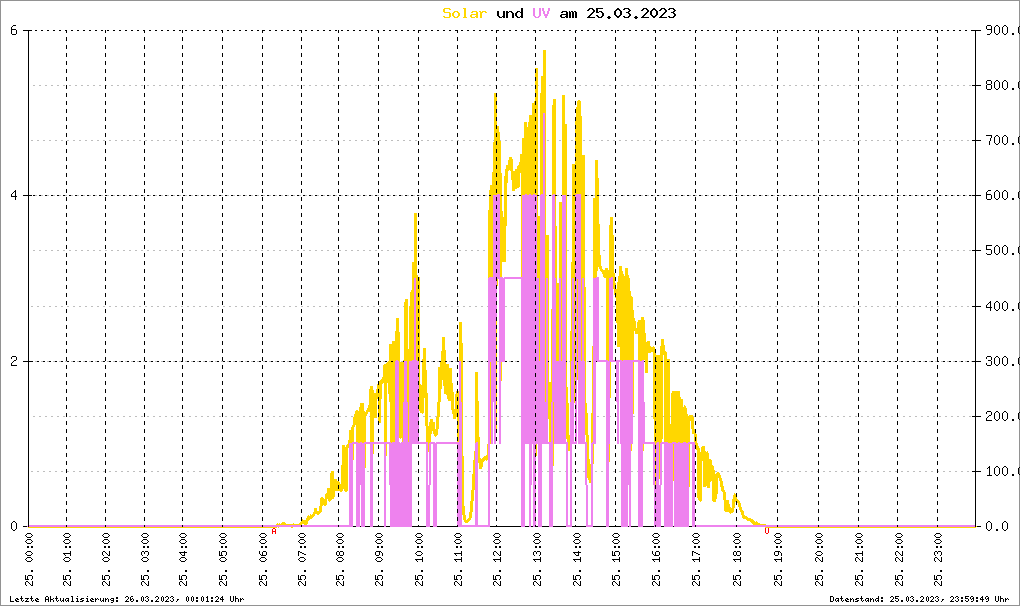Click the time label '25. 00:00'
The height and width of the screenshot is (606, 1020).
[x=29, y=560]
